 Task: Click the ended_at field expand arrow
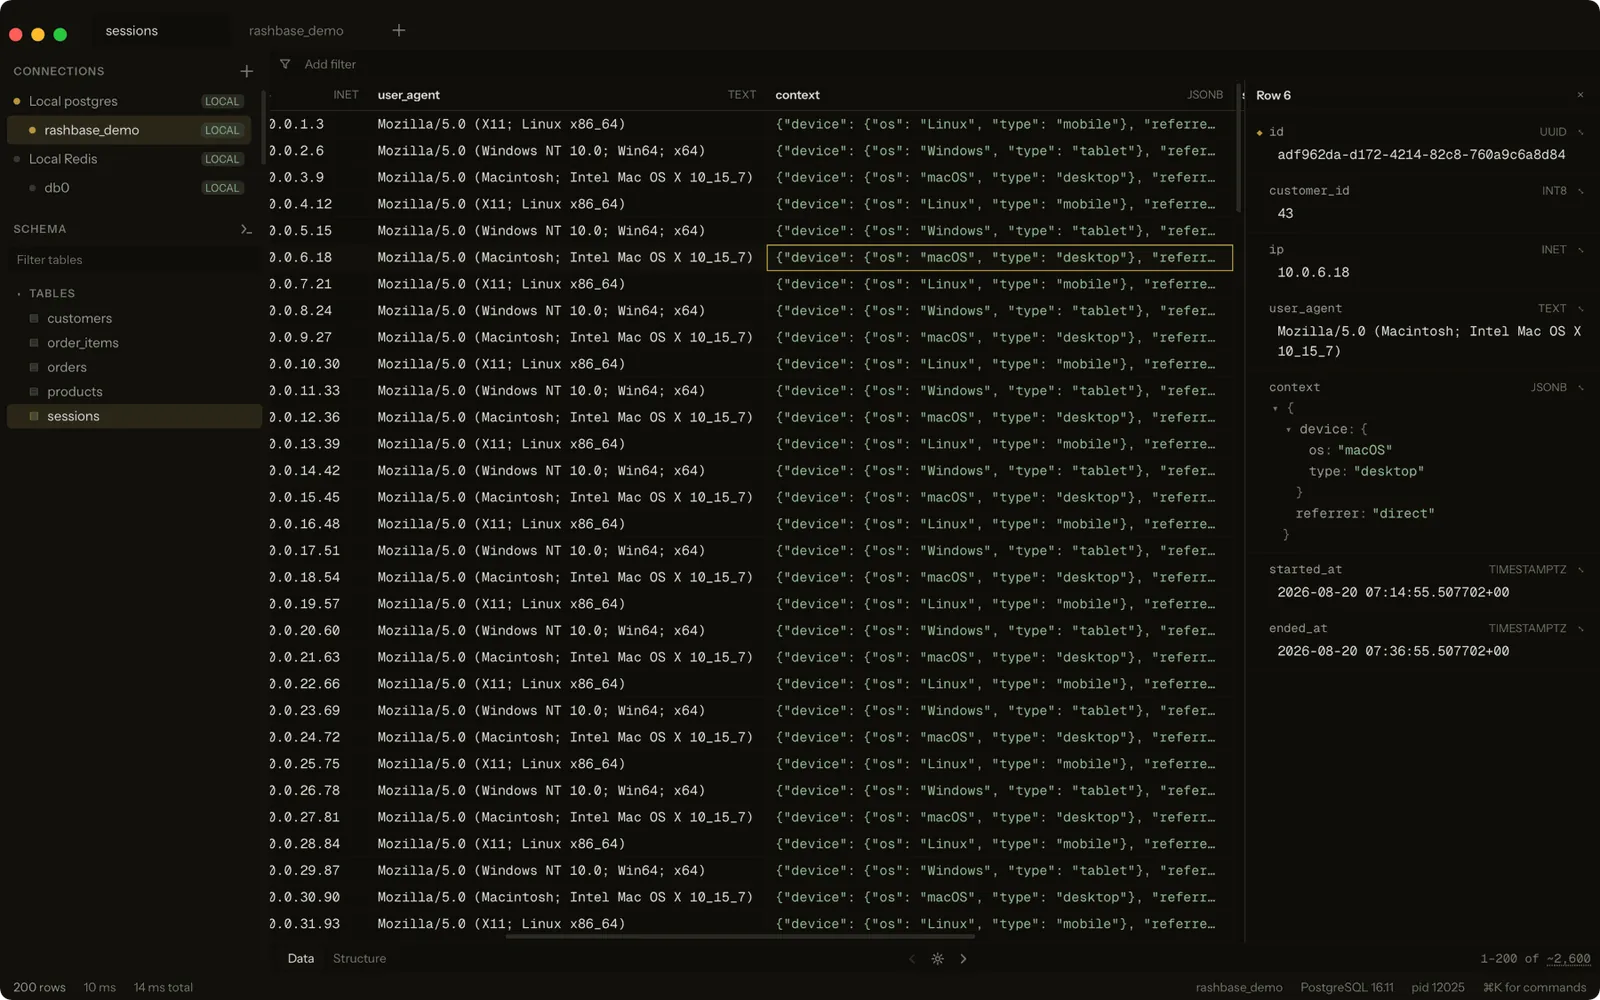(1581, 629)
